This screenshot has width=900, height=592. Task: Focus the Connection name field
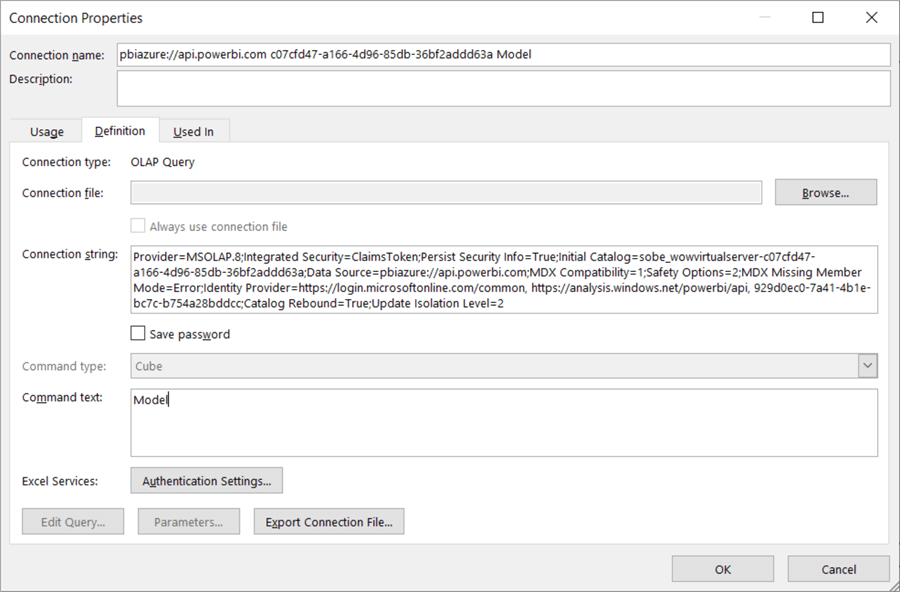click(503, 54)
